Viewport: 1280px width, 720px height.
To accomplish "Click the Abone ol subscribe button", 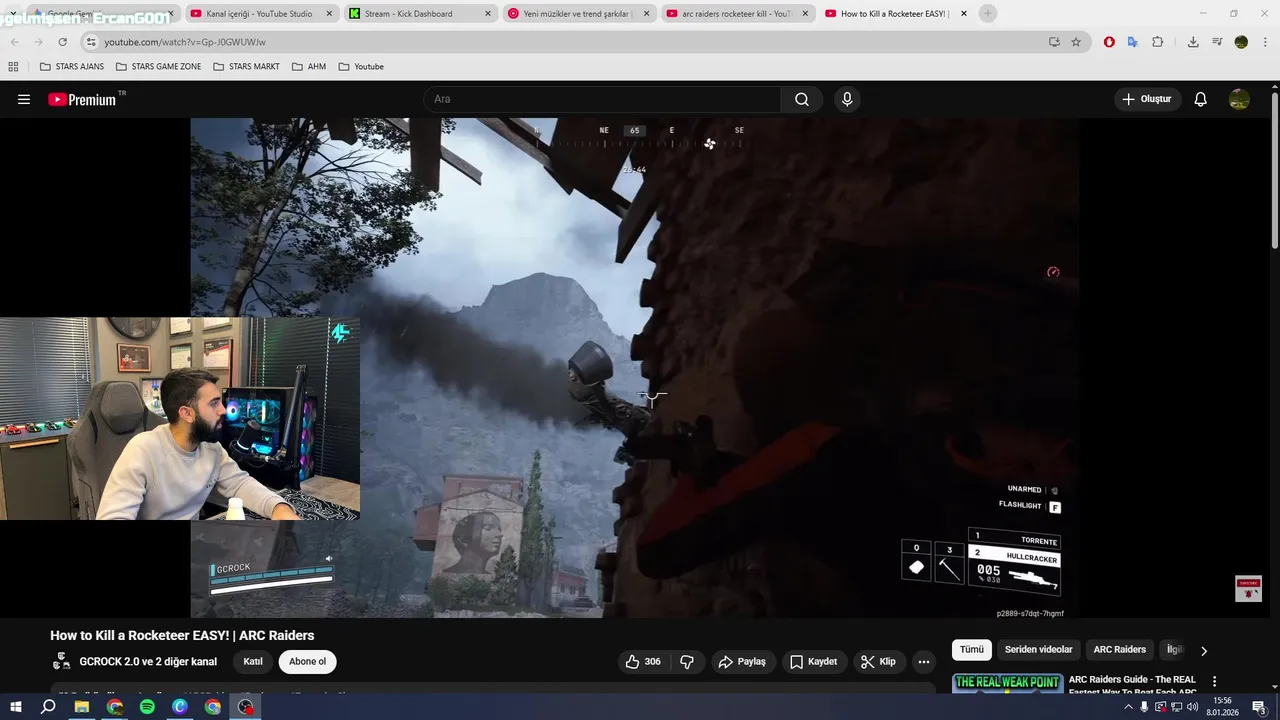I will 308,661.
